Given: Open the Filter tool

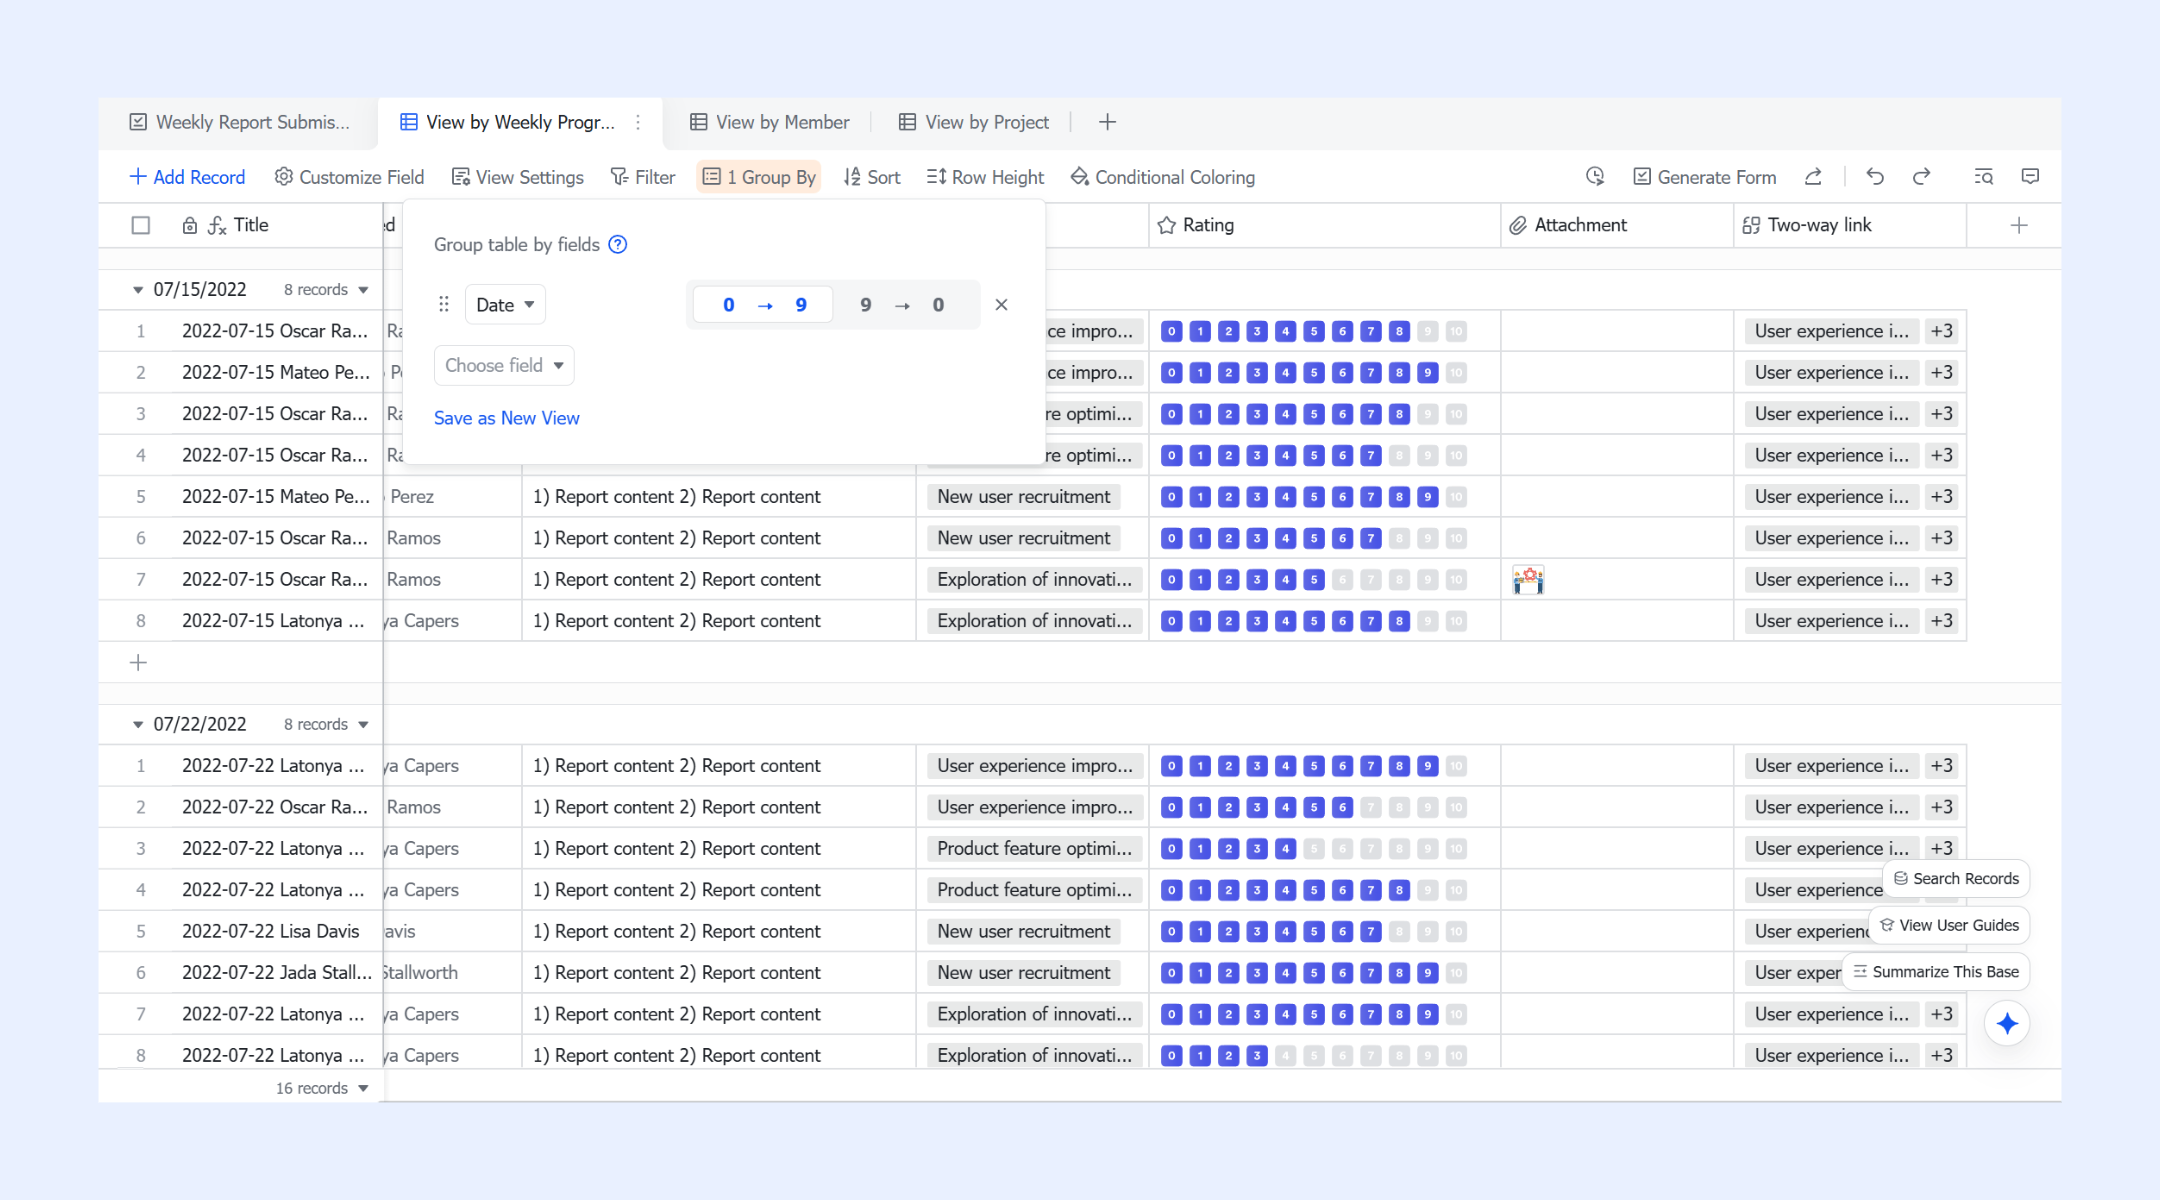Looking at the screenshot, I should coord(643,177).
